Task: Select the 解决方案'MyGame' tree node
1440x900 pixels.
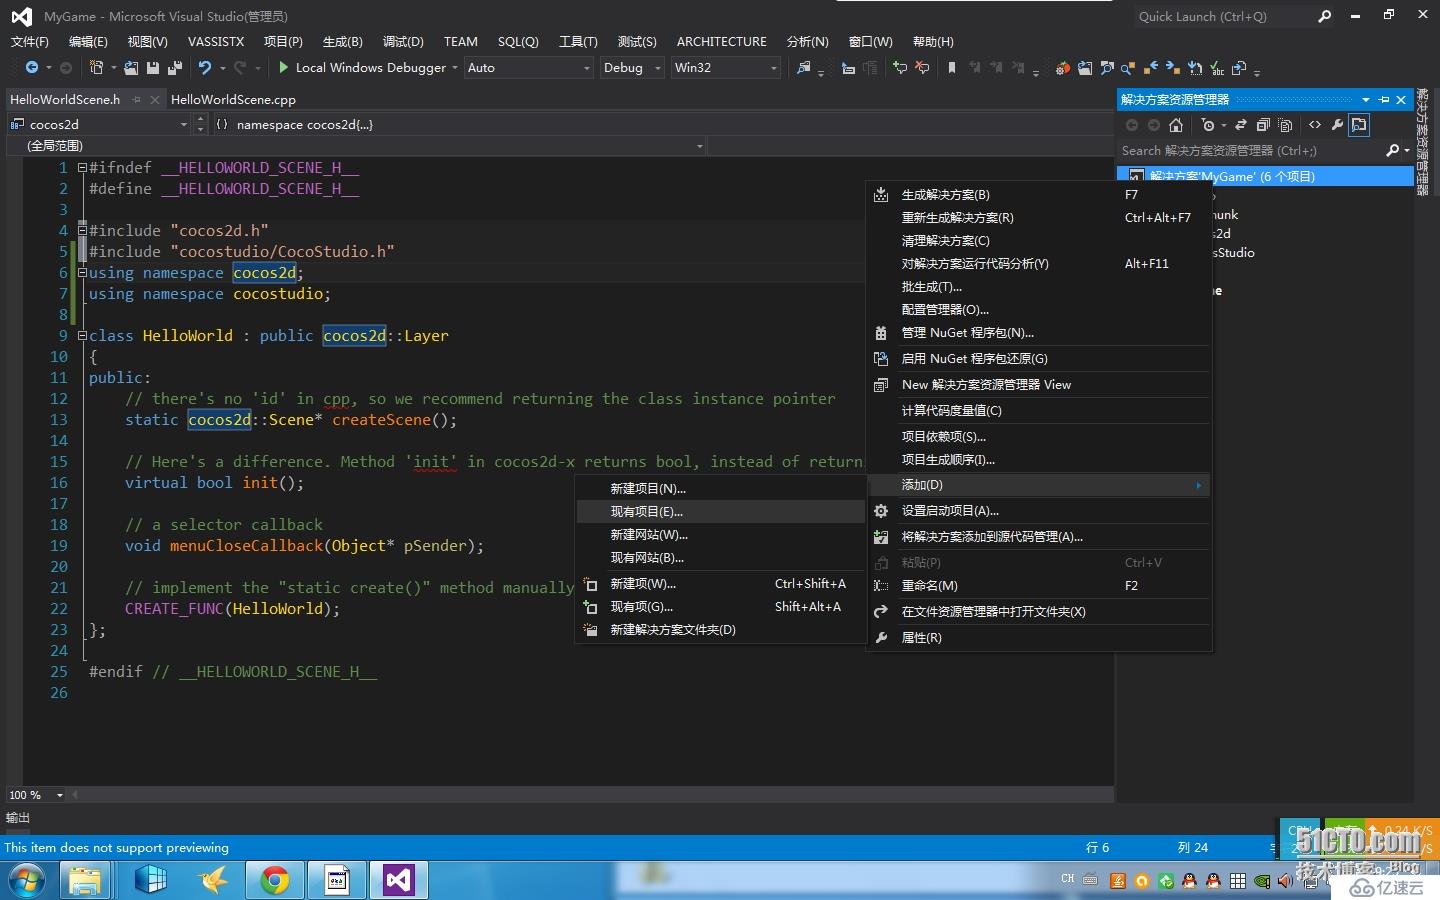Action: pyautogui.click(x=1265, y=176)
